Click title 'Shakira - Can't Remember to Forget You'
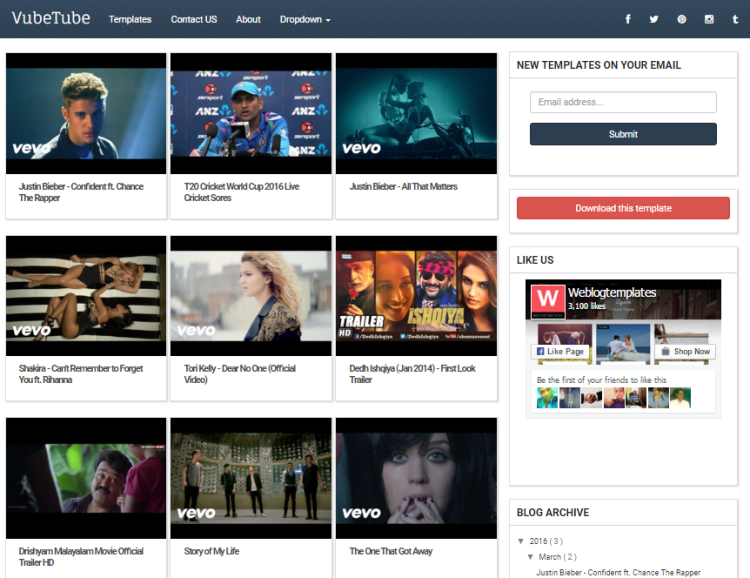This screenshot has width=750, height=578. point(80,374)
